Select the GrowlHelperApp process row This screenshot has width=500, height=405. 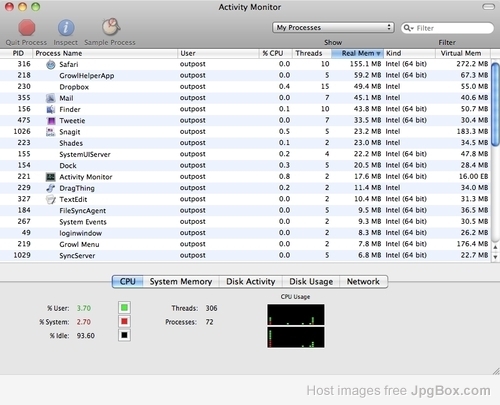(x=245, y=76)
